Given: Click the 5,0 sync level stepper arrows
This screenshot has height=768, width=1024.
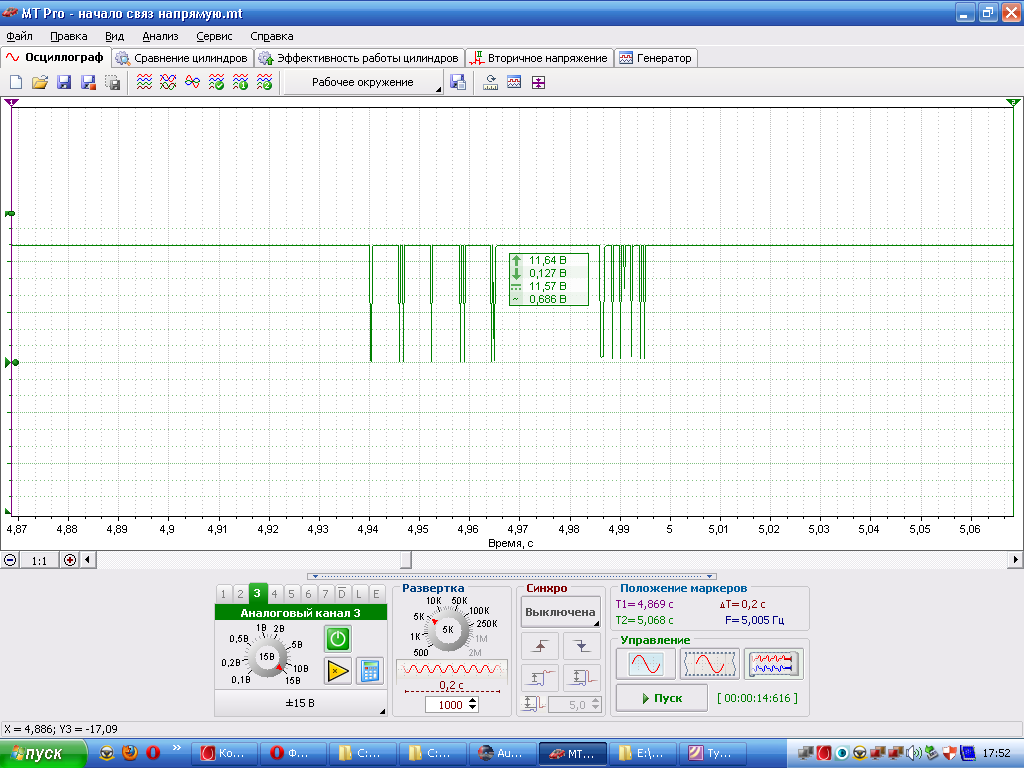Looking at the screenshot, I should pyautogui.click(x=595, y=705).
